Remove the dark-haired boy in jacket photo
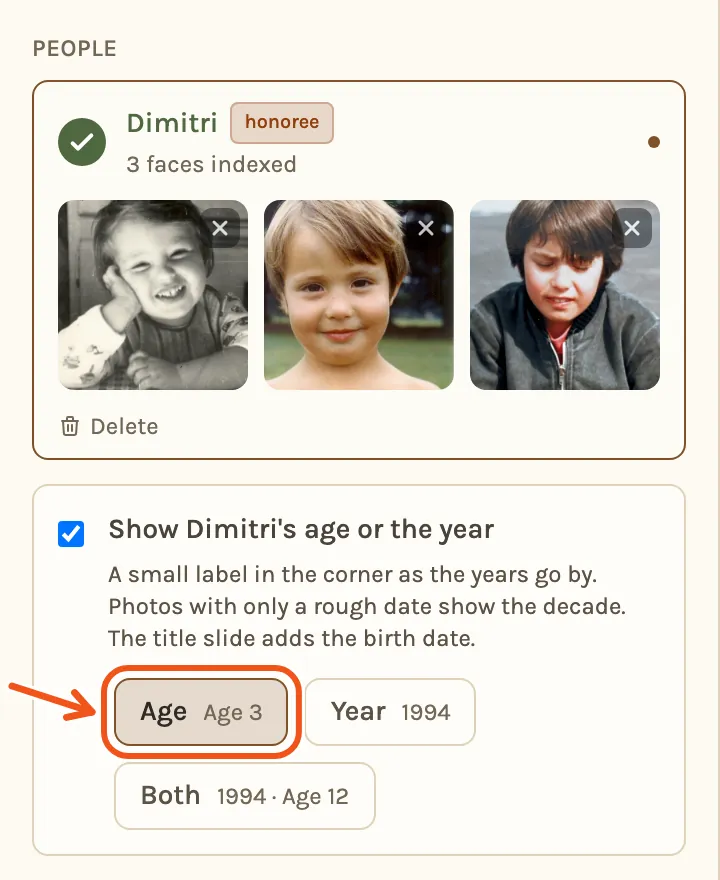 [x=632, y=228]
